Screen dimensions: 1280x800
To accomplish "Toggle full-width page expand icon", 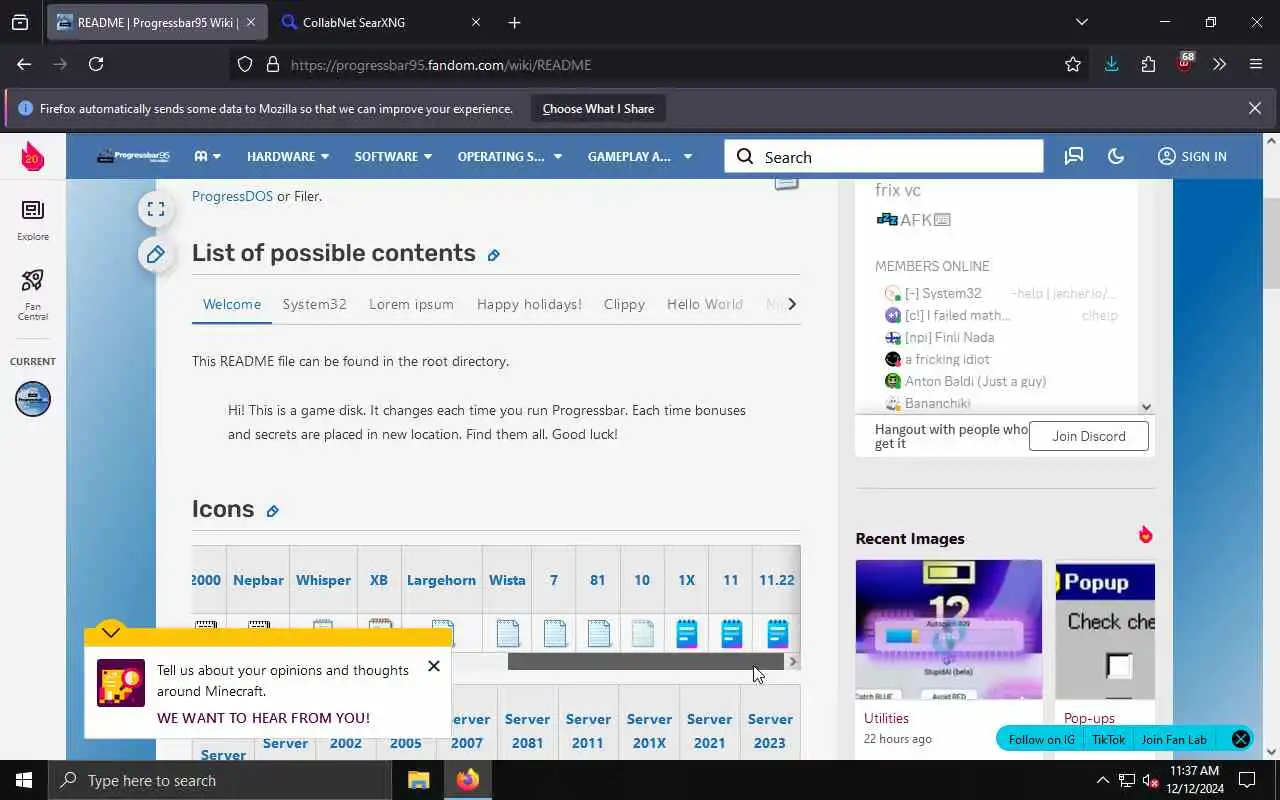I will (x=156, y=209).
